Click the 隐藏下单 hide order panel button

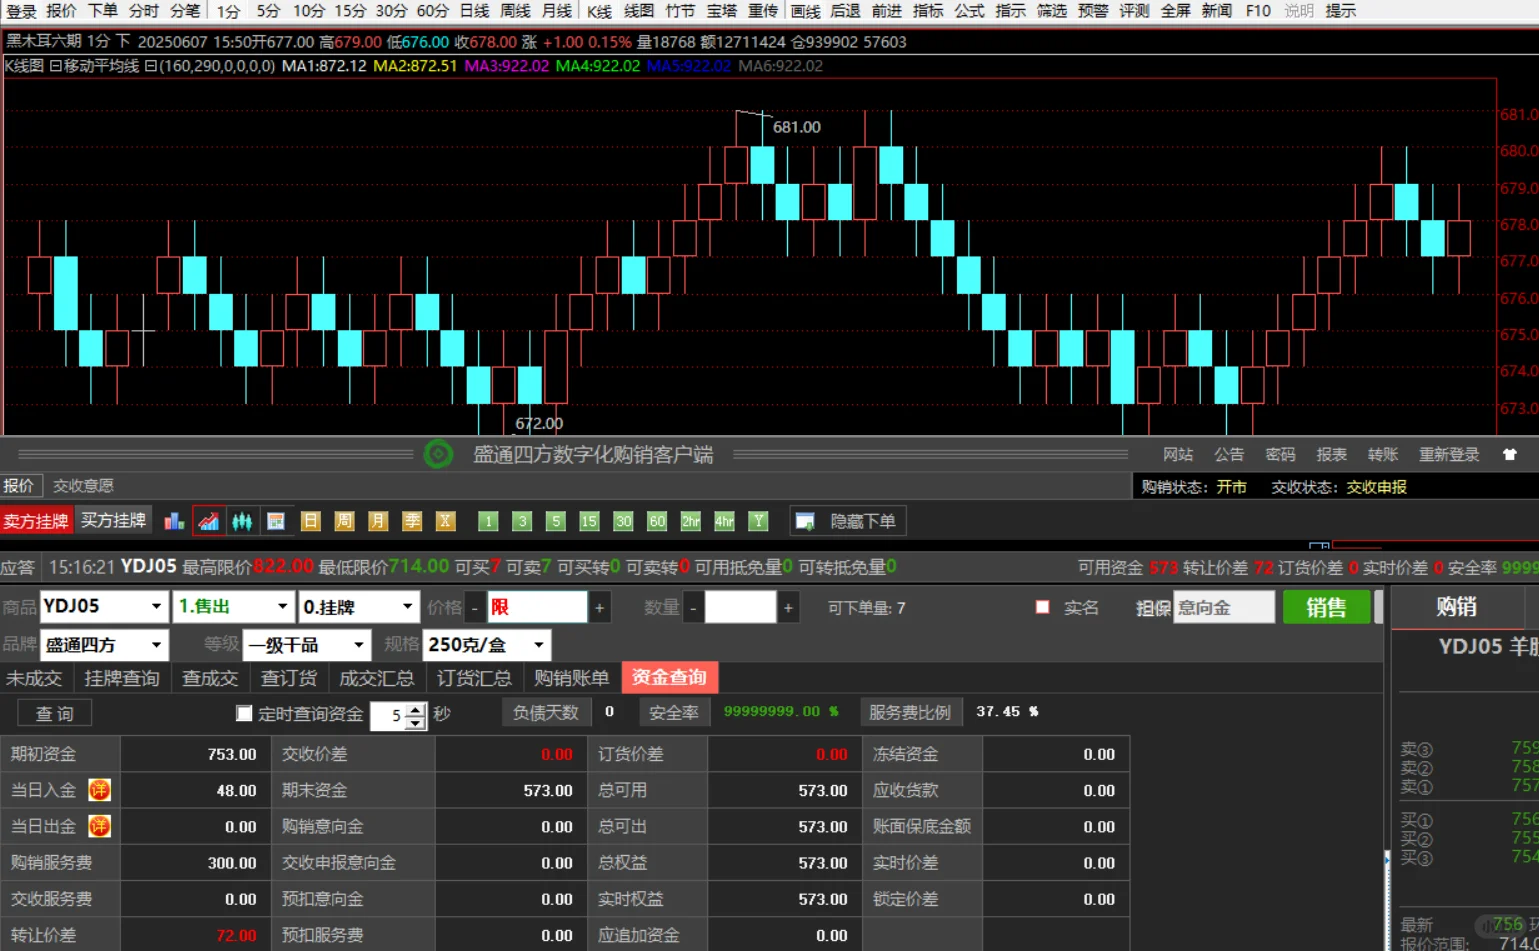tap(848, 521)
